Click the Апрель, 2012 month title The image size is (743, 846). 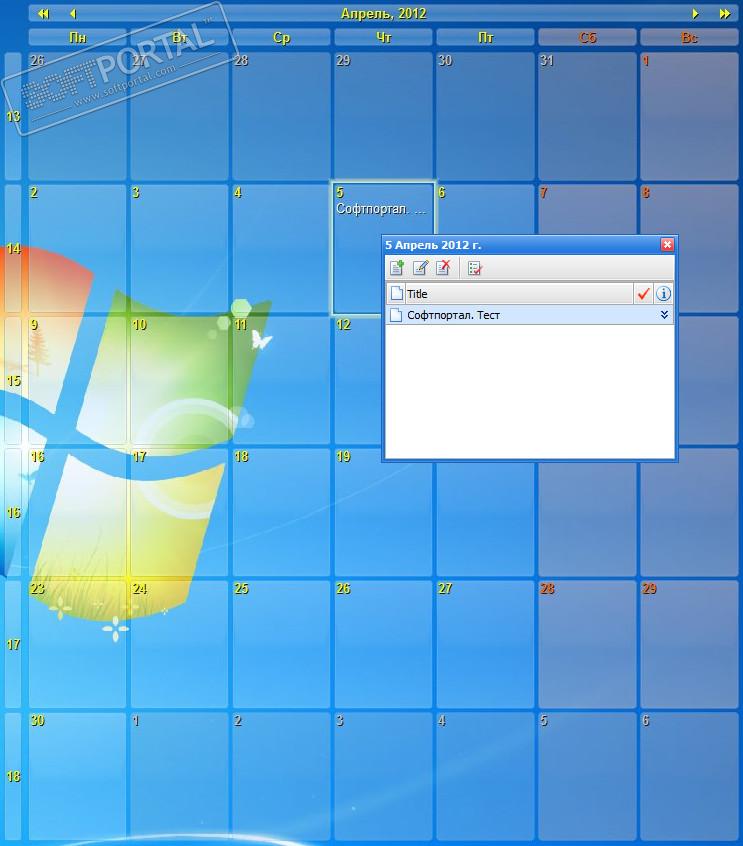click(x=383, y=13)
